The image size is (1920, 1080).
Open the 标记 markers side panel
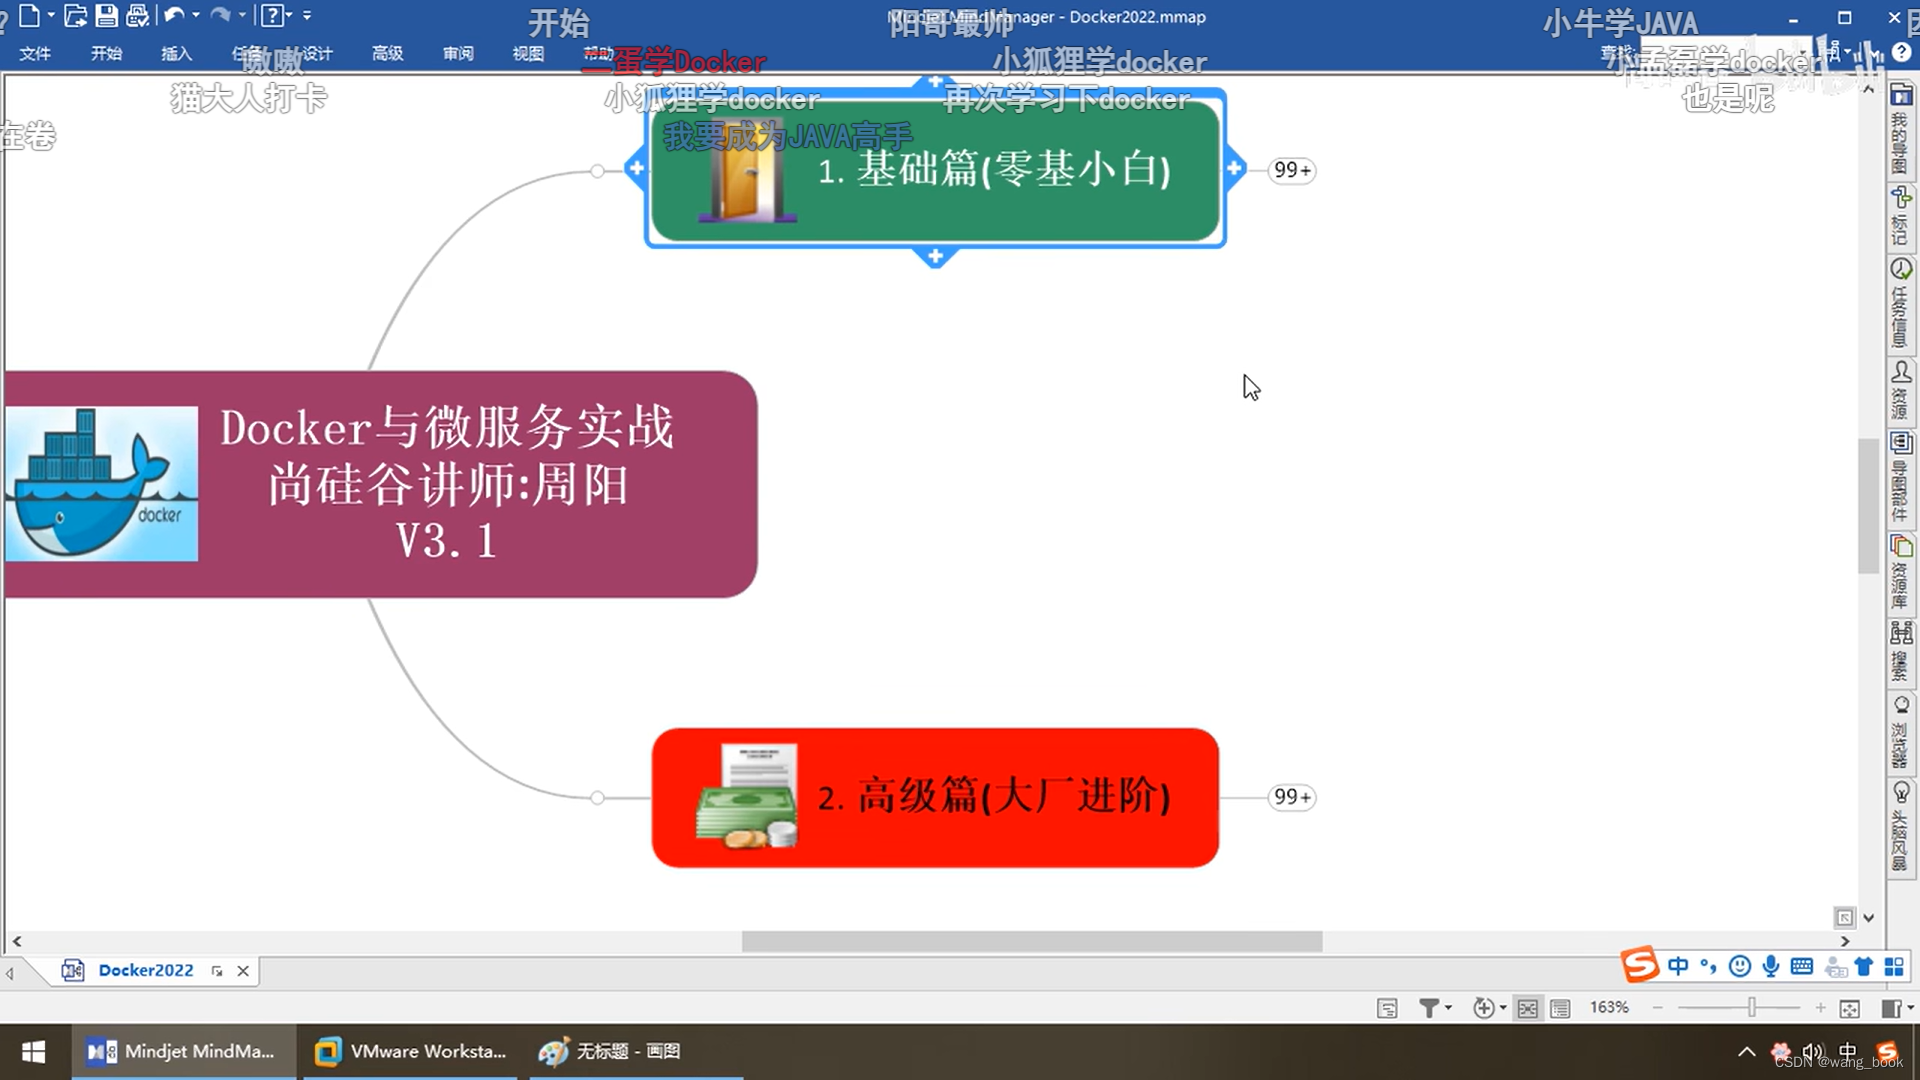[x=1901, y=216]
